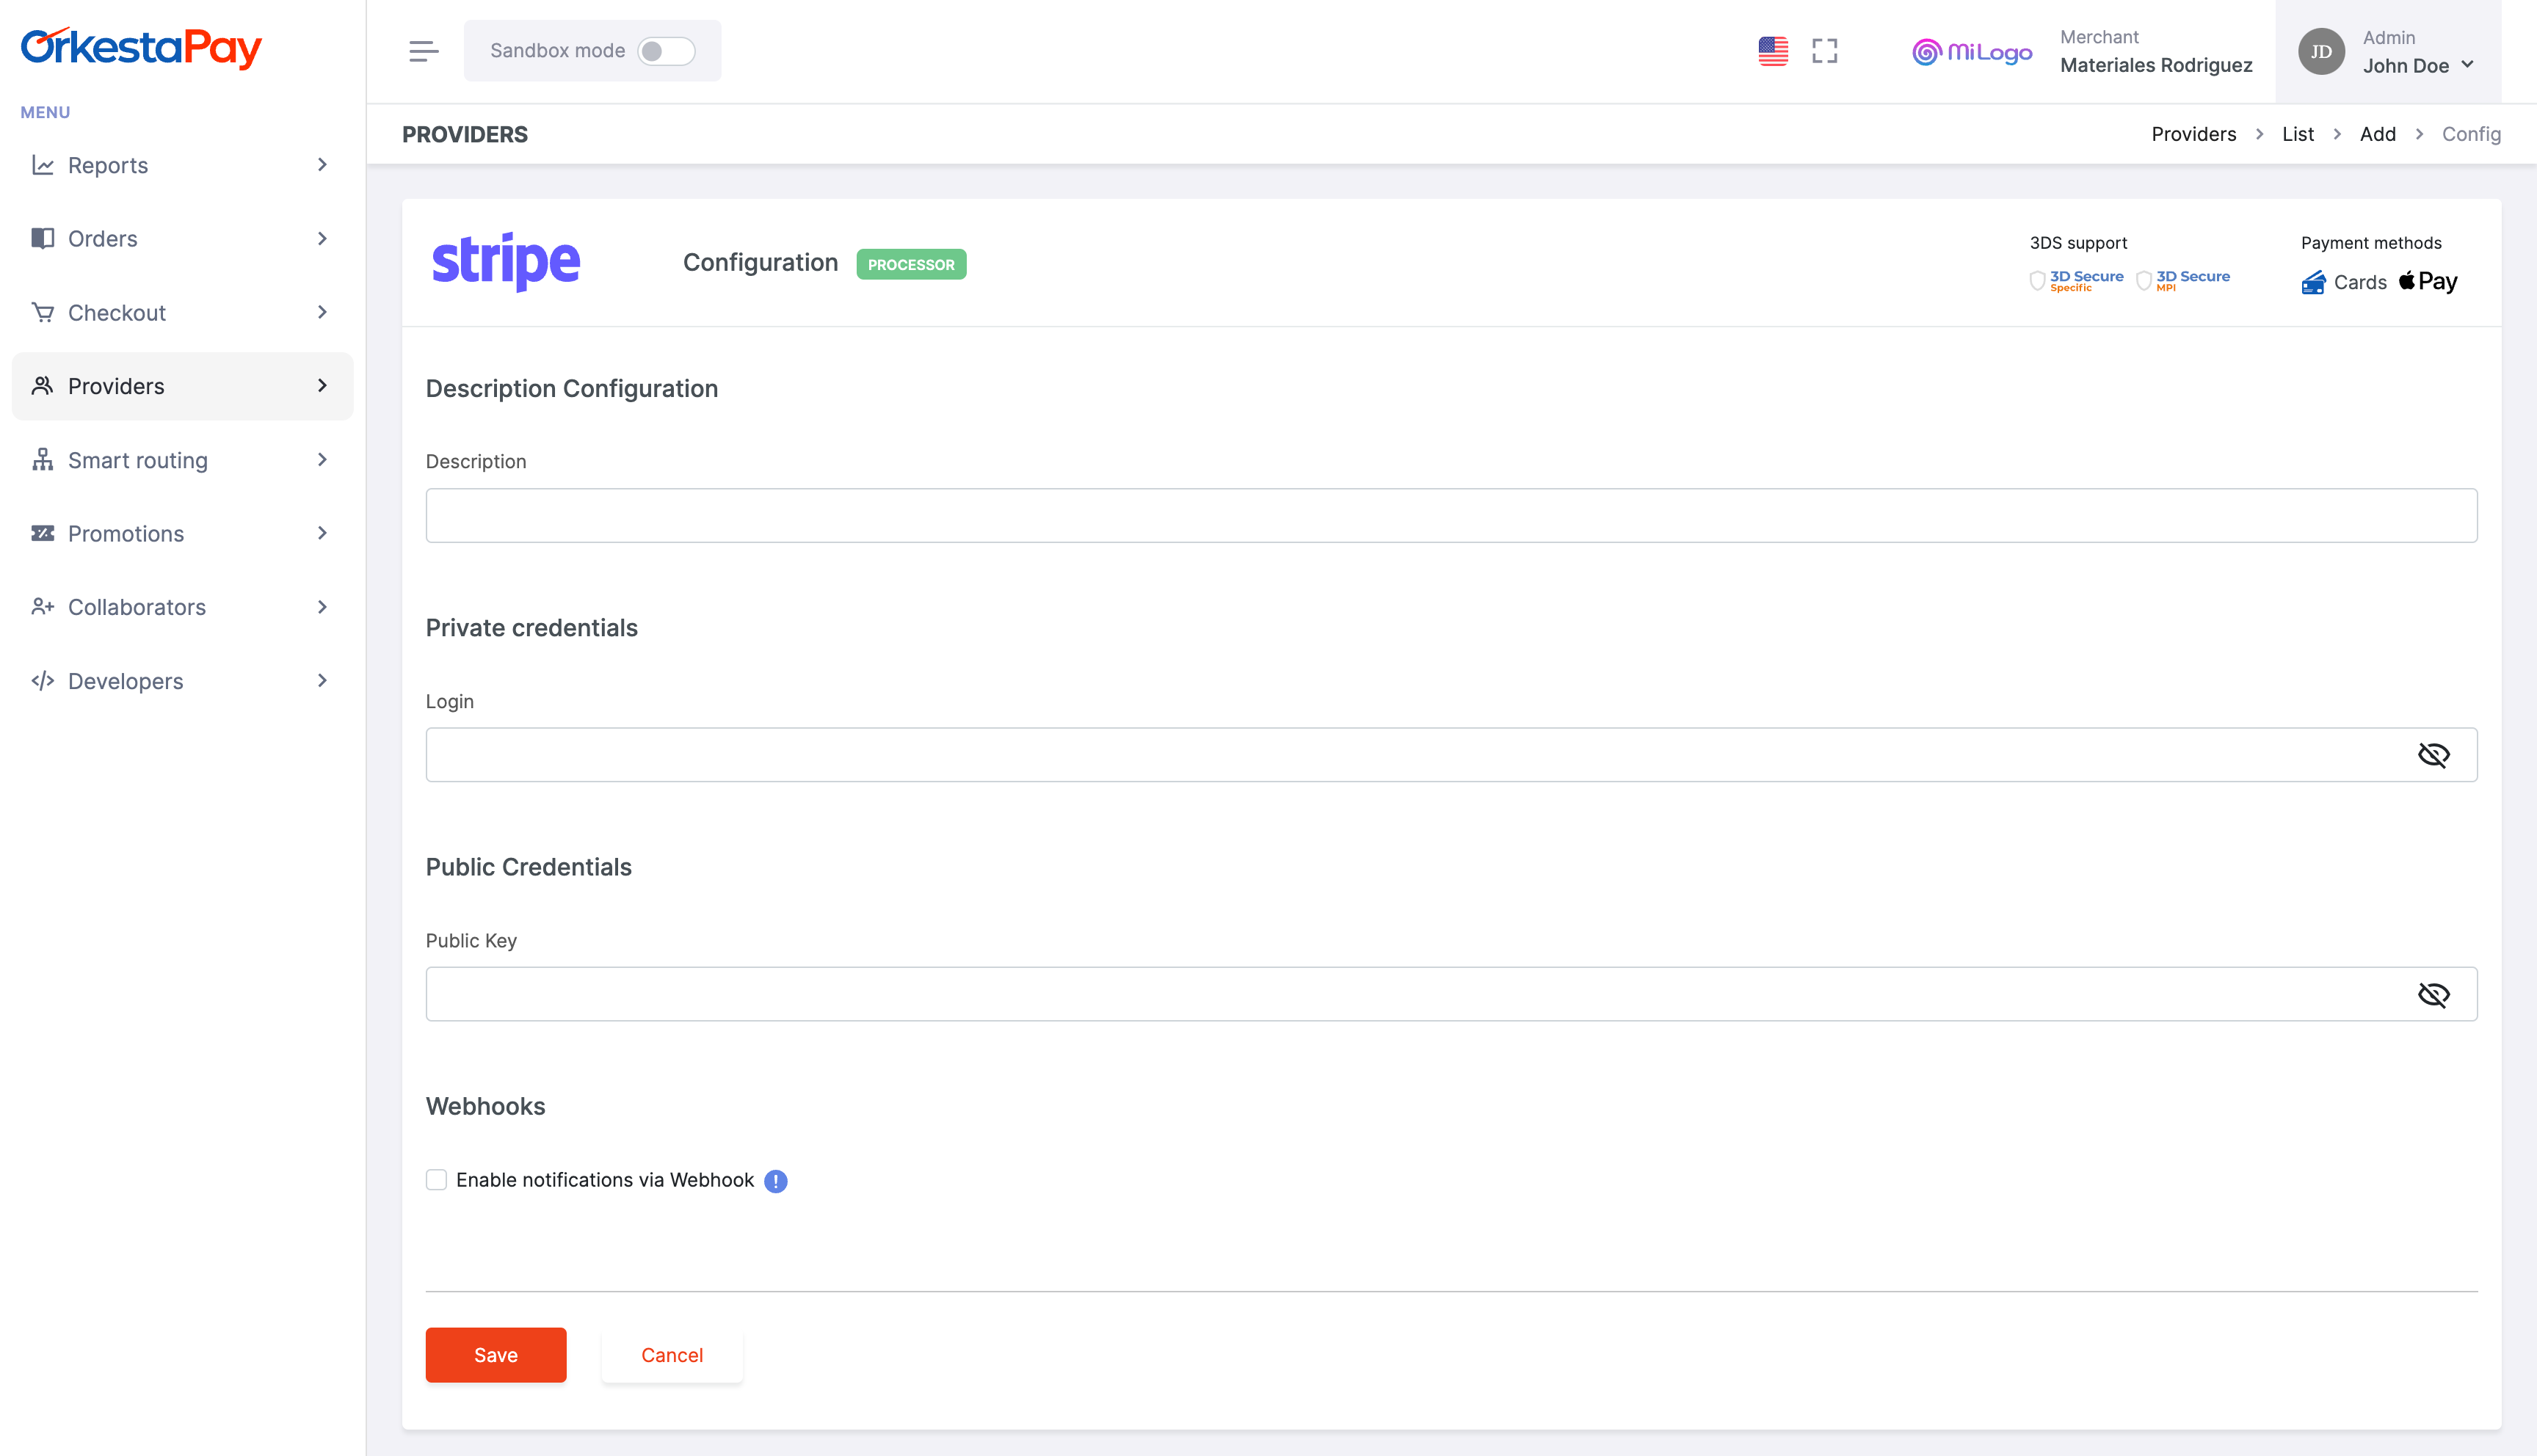
Task: Click the Smart routing network icon
Action: click(x=42, y=460)
